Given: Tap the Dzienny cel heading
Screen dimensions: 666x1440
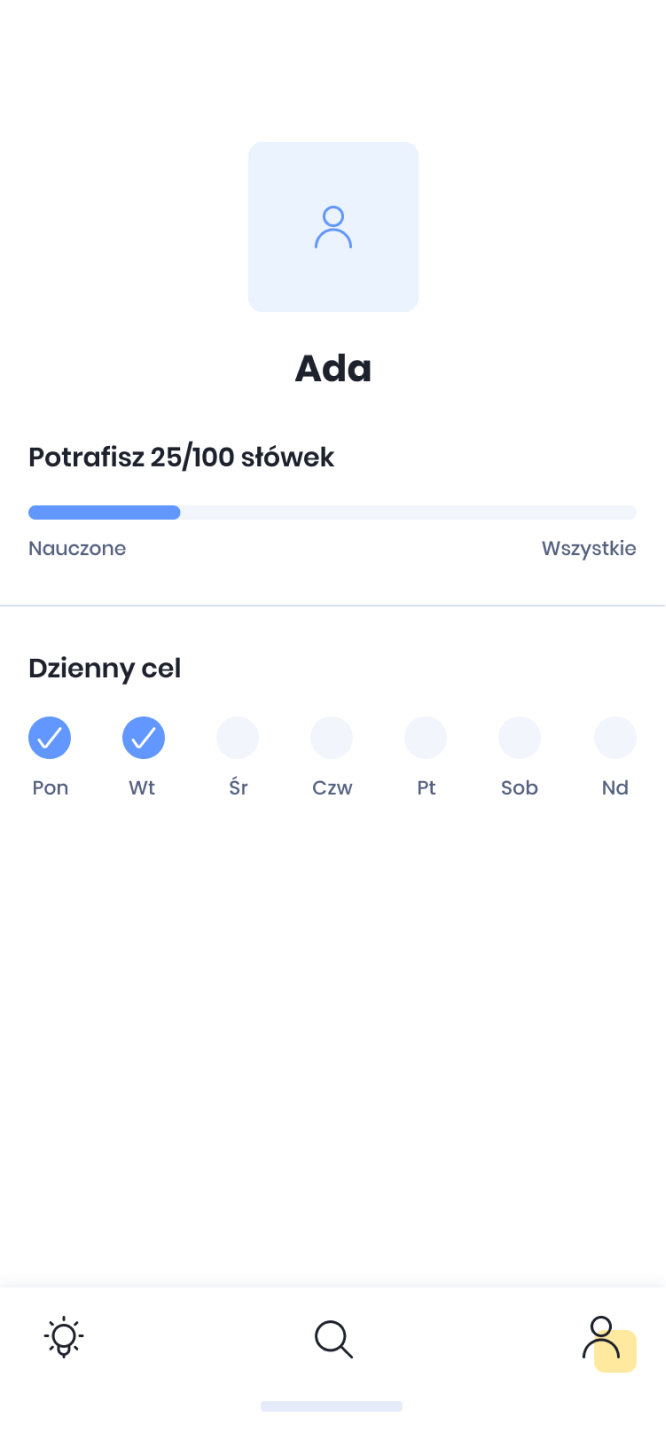Looking at the screenshot, I should pyautogui.click(x=105, y=668).
